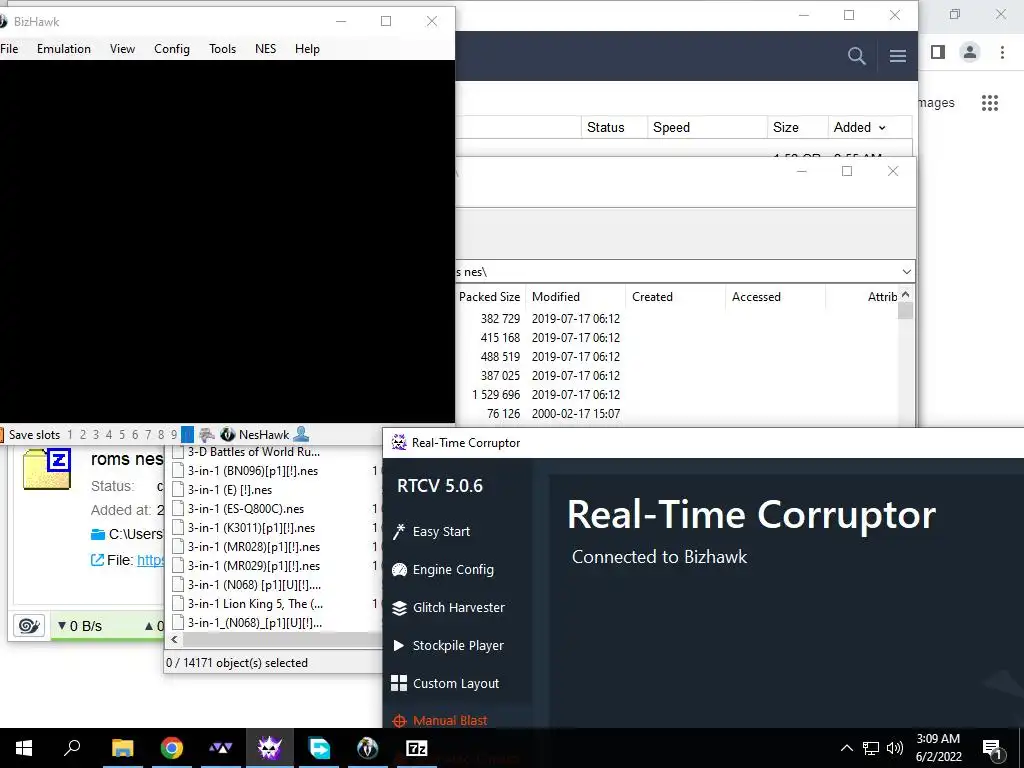Open Chrome's three-dot menu

point(1002,52)
